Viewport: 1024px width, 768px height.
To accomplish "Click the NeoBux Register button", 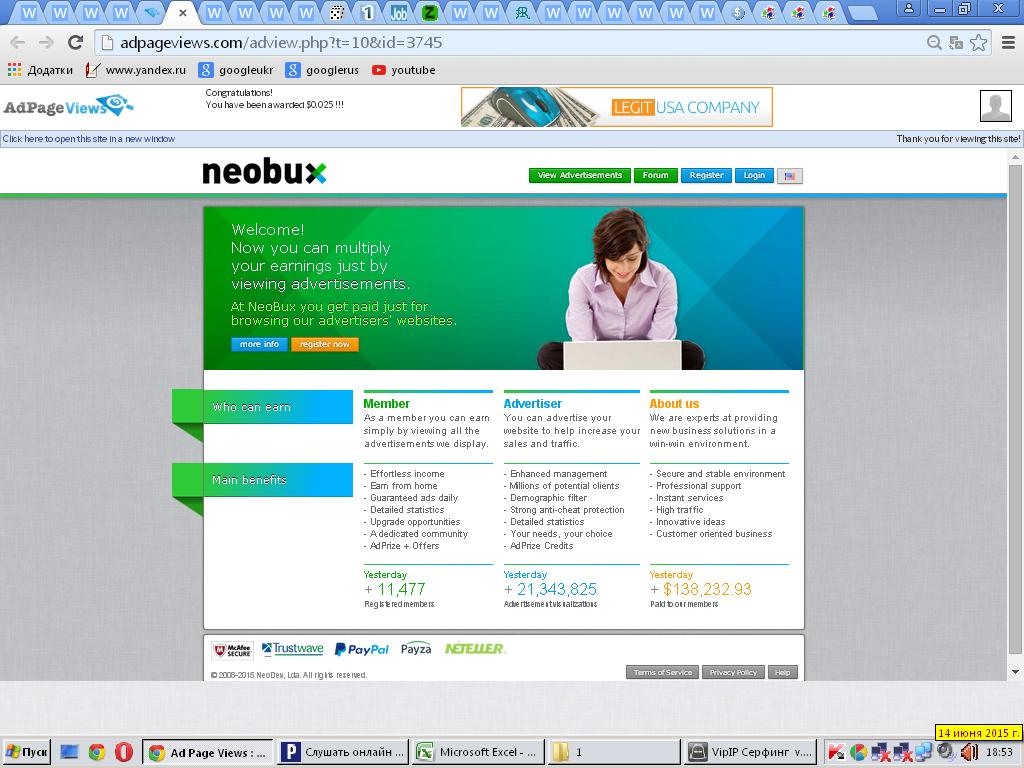I will click(706, 175).
